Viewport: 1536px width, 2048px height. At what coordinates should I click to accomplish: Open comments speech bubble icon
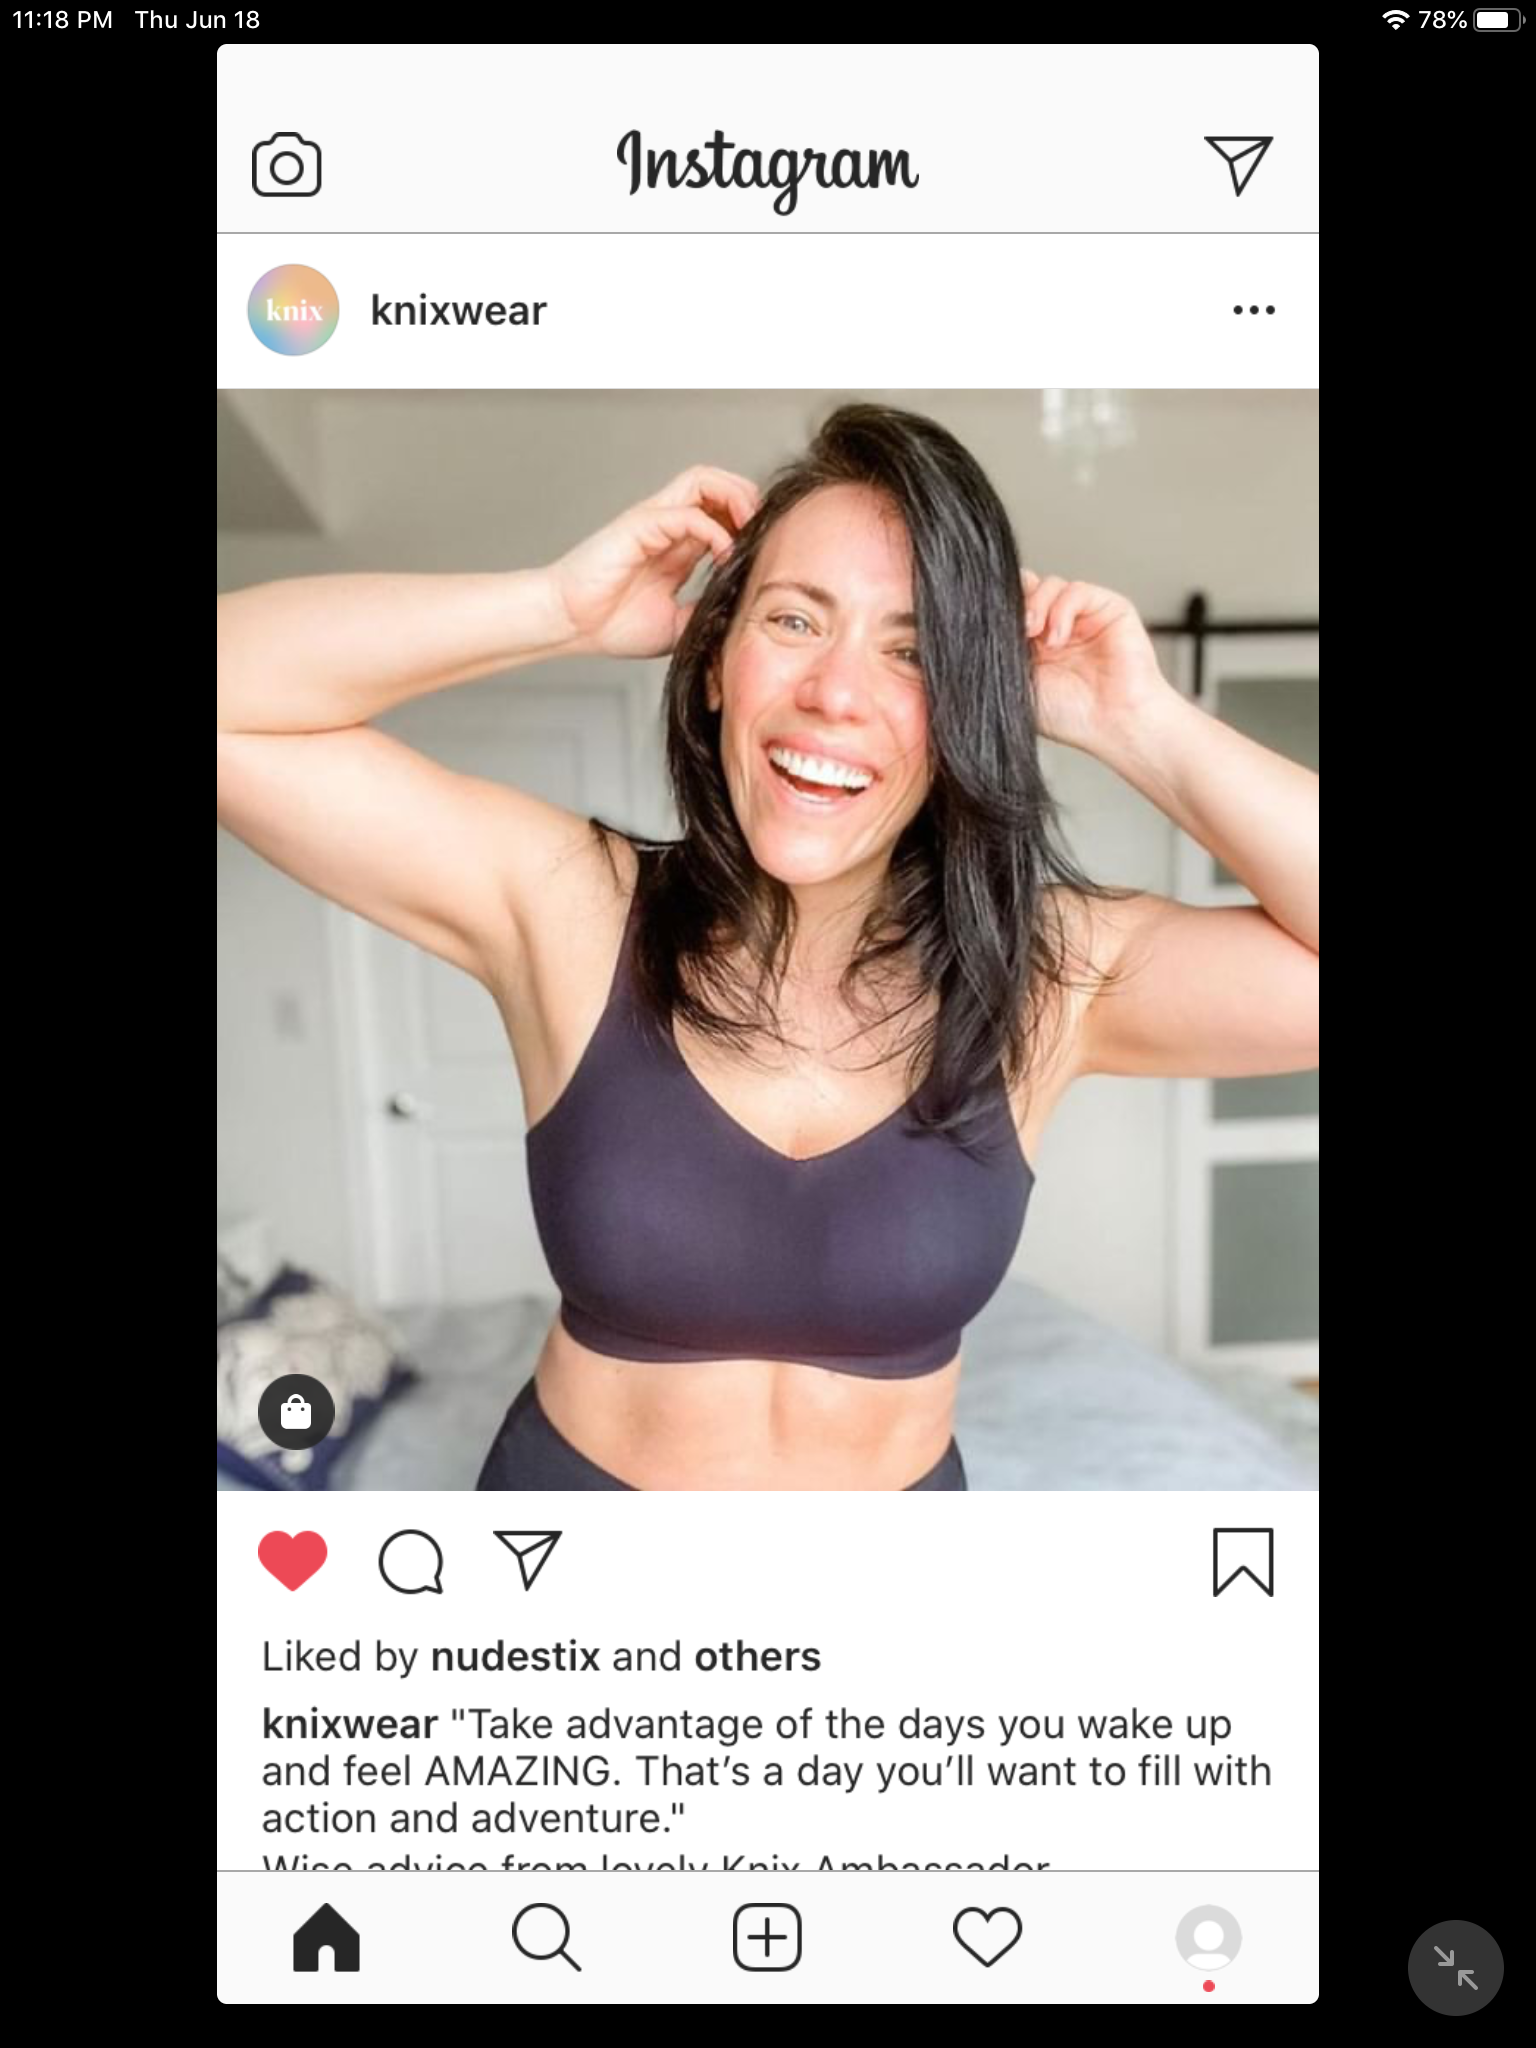coord(410,1562)
